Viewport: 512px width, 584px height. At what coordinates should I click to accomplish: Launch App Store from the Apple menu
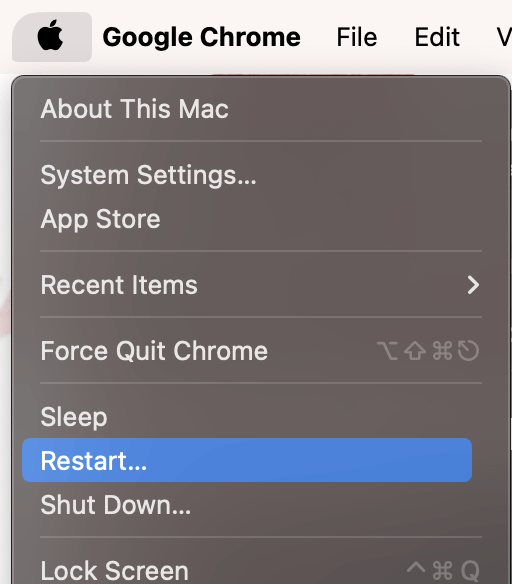click(261, 219)
